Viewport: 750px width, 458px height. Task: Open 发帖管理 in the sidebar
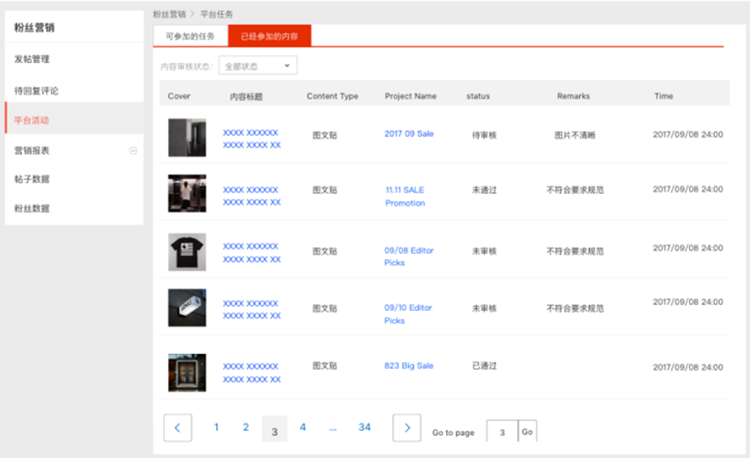point(32,59)
